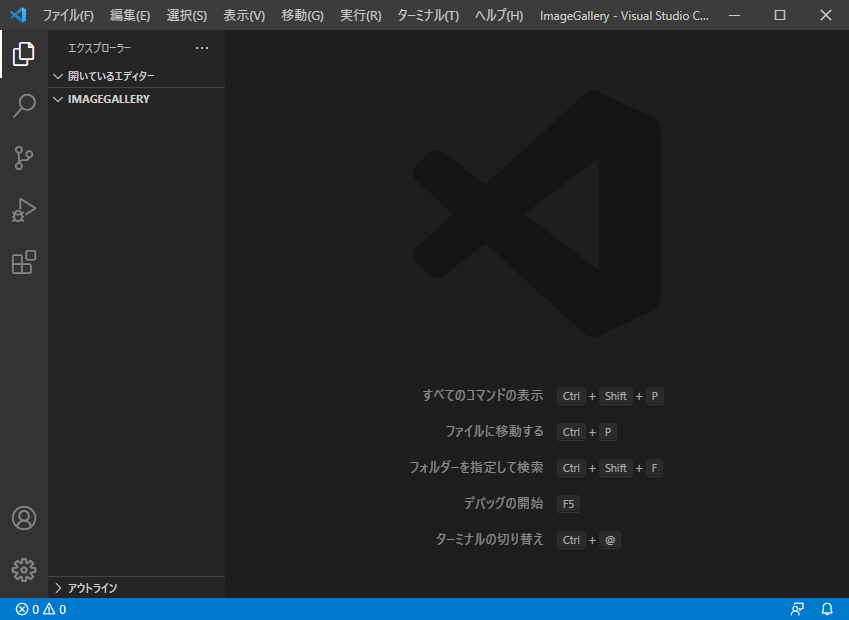The width and height of the screenshot is (849, 620).
Task: Click the すべてのコマンドの表示 hint text
Action: coord(482,396)
